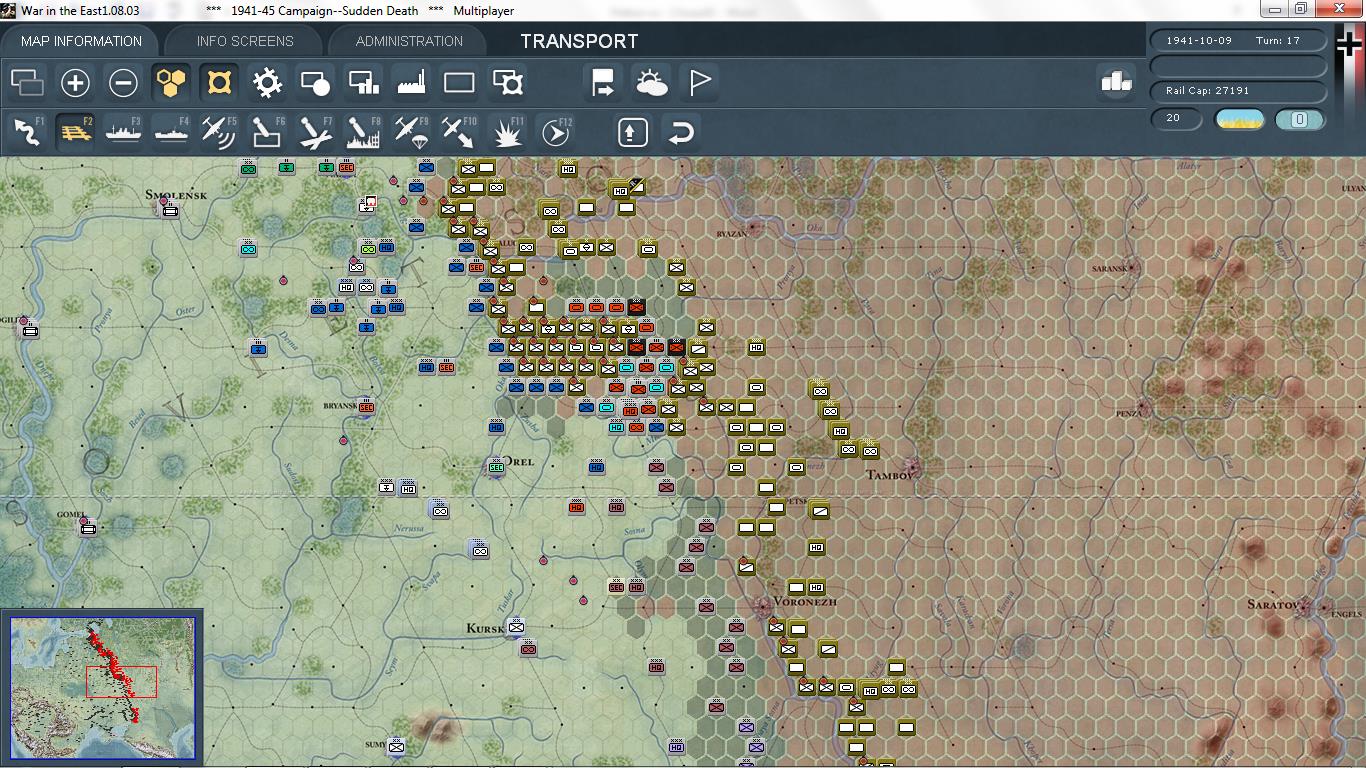Select the unit at Sumy
The image size is (1366, 768).
pyautogui.click(x=396, y=747)
